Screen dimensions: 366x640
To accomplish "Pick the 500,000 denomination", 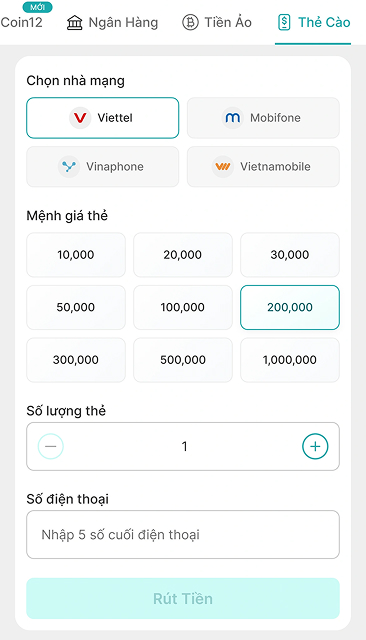I will [x=183, y=360].
